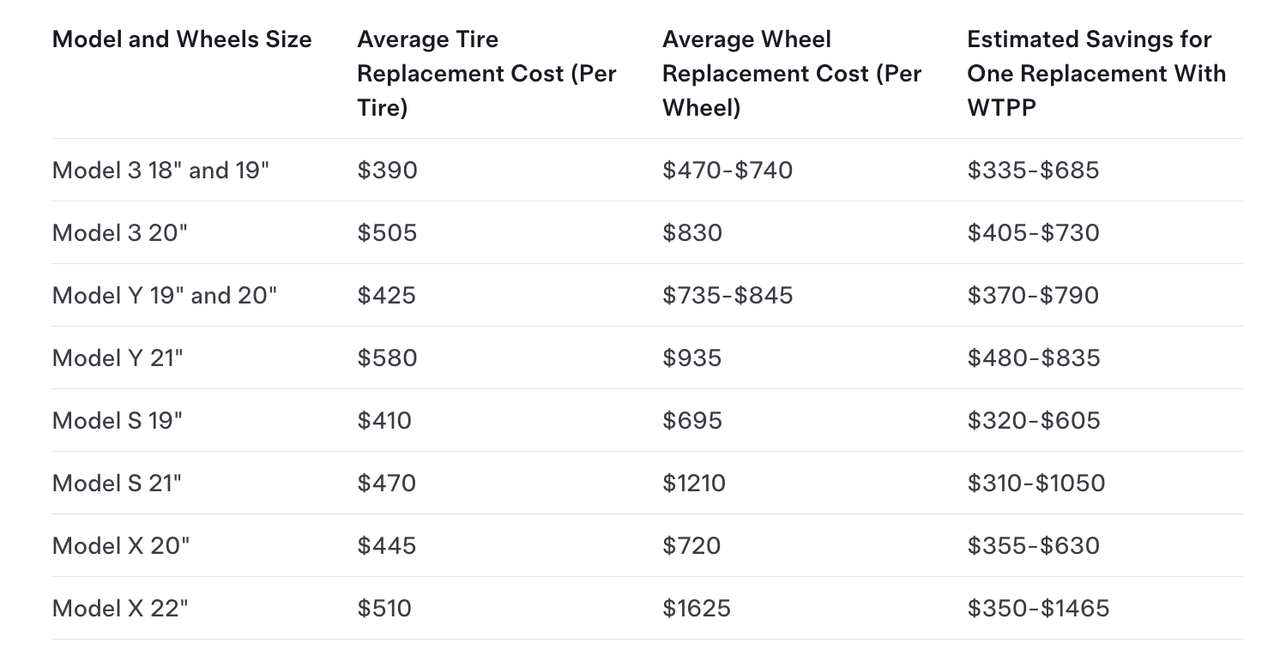This screenshot has width=1280, height=655.
Task: Select the Model Y 21" row label
Action: 118,358
